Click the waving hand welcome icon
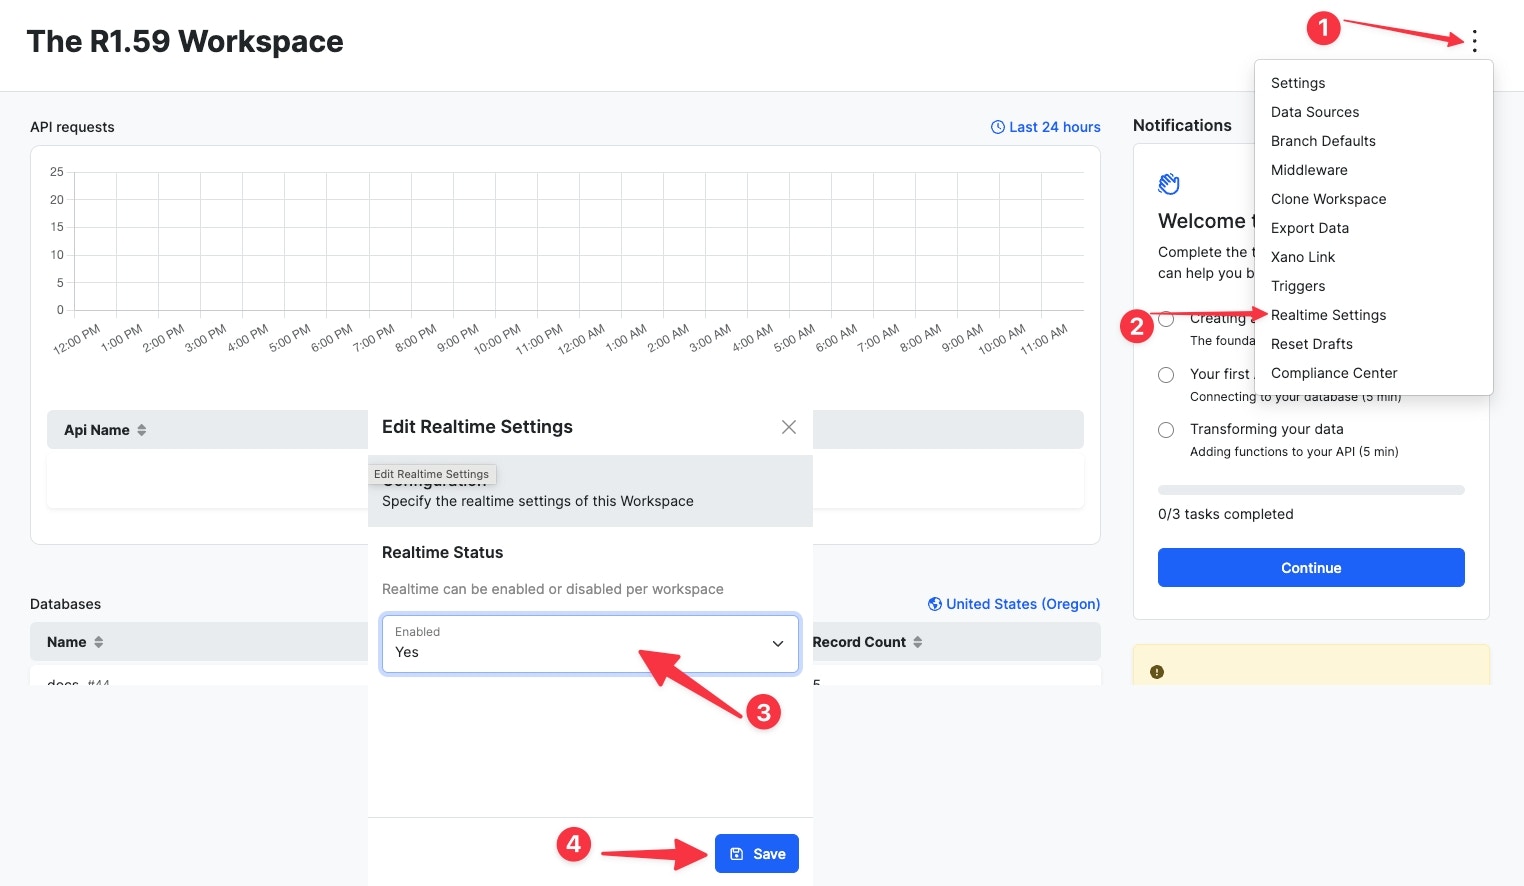 click(1169, 183)
